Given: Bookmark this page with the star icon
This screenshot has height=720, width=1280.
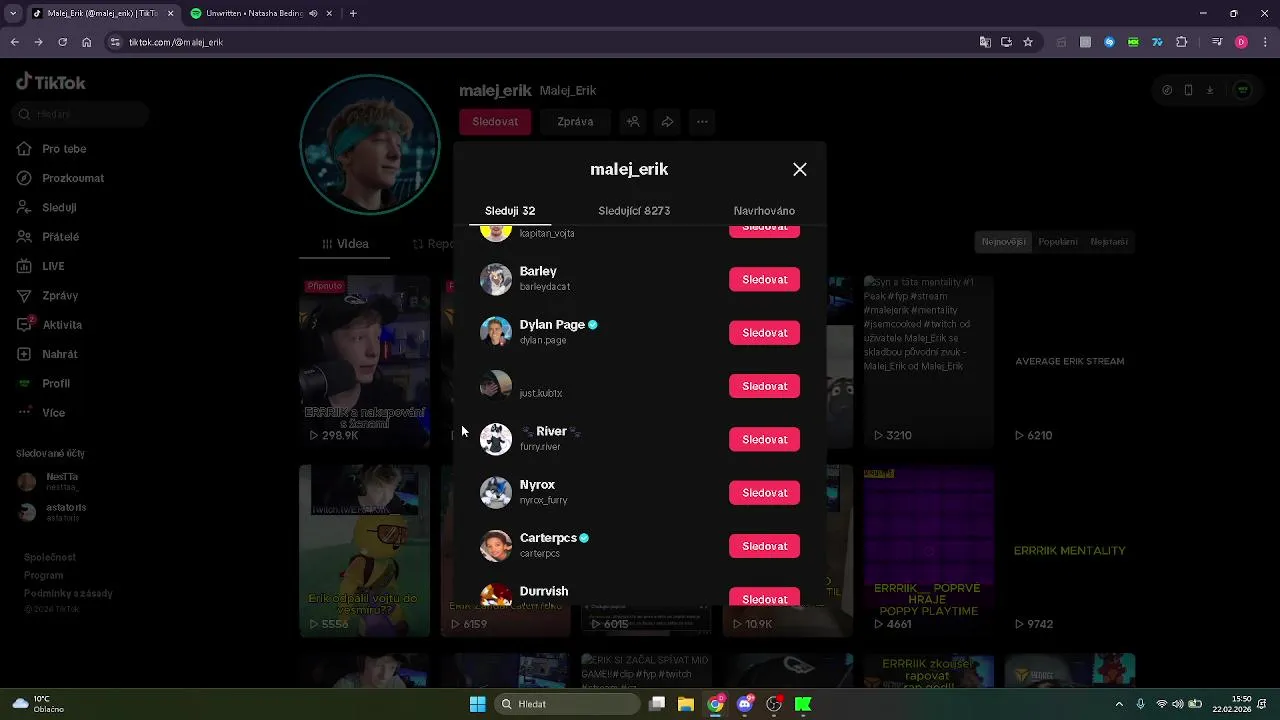Looking at the screenshot, I should coord(1027,42).
